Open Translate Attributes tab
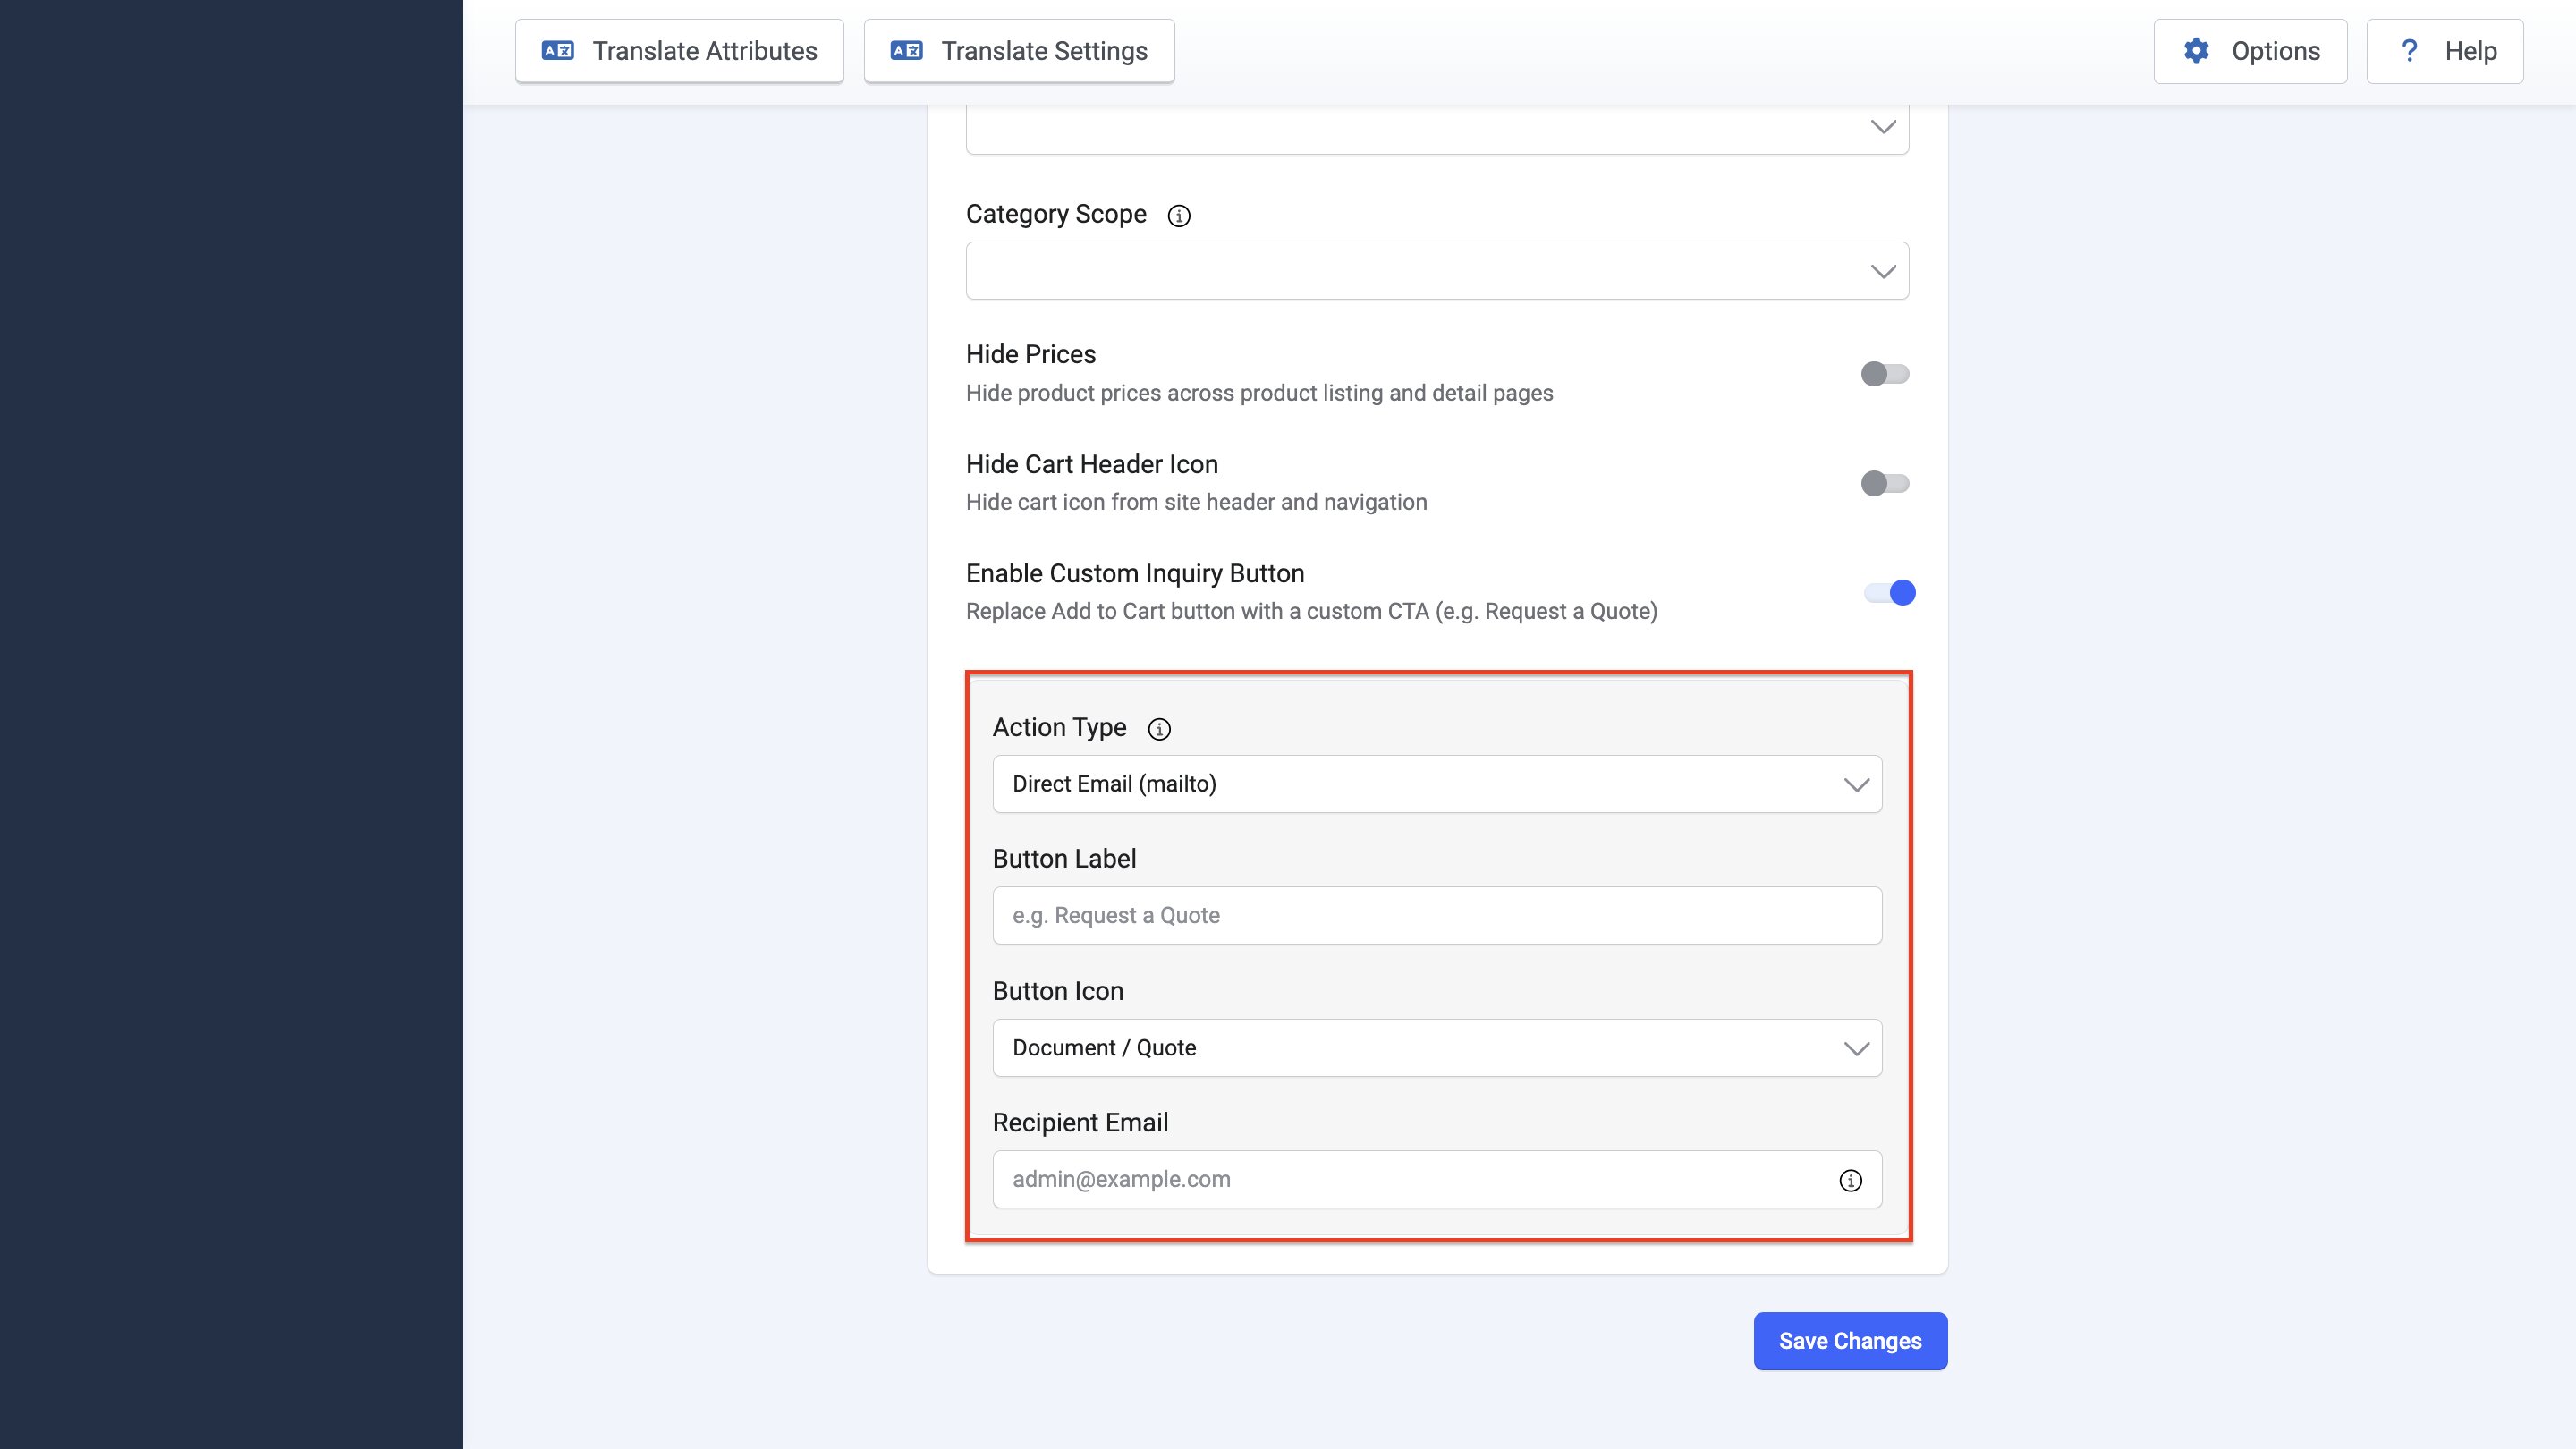Screen dimensions: 2576x1449 tap(679, 51)
